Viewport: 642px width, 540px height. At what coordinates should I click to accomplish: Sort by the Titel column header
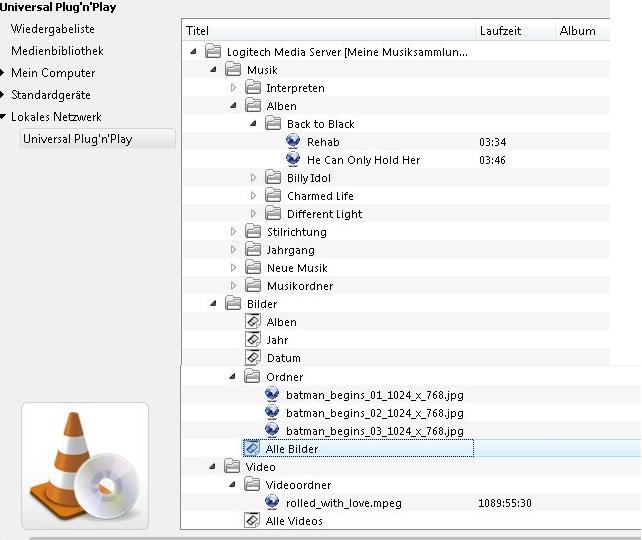pos(199,31)
